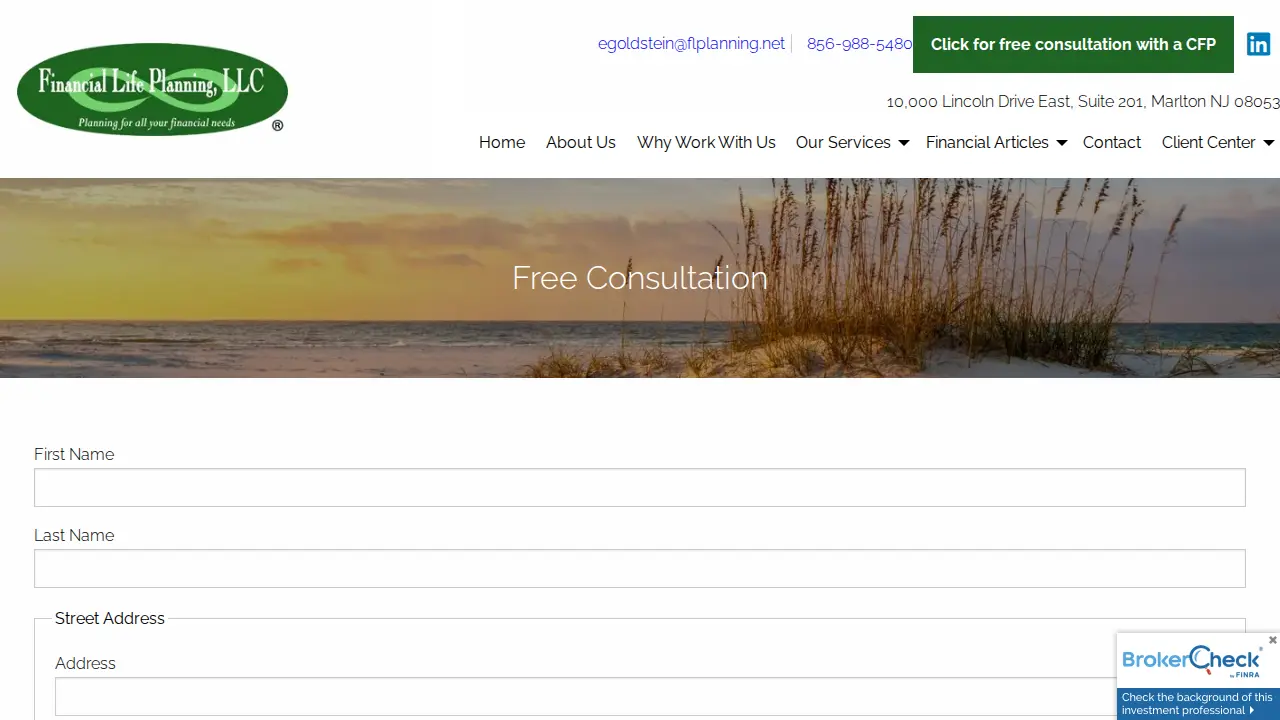The width and height of the screenshot is (1280, 720).
Task: Email egoldstein@flplanning.net link
Action: 691,44
